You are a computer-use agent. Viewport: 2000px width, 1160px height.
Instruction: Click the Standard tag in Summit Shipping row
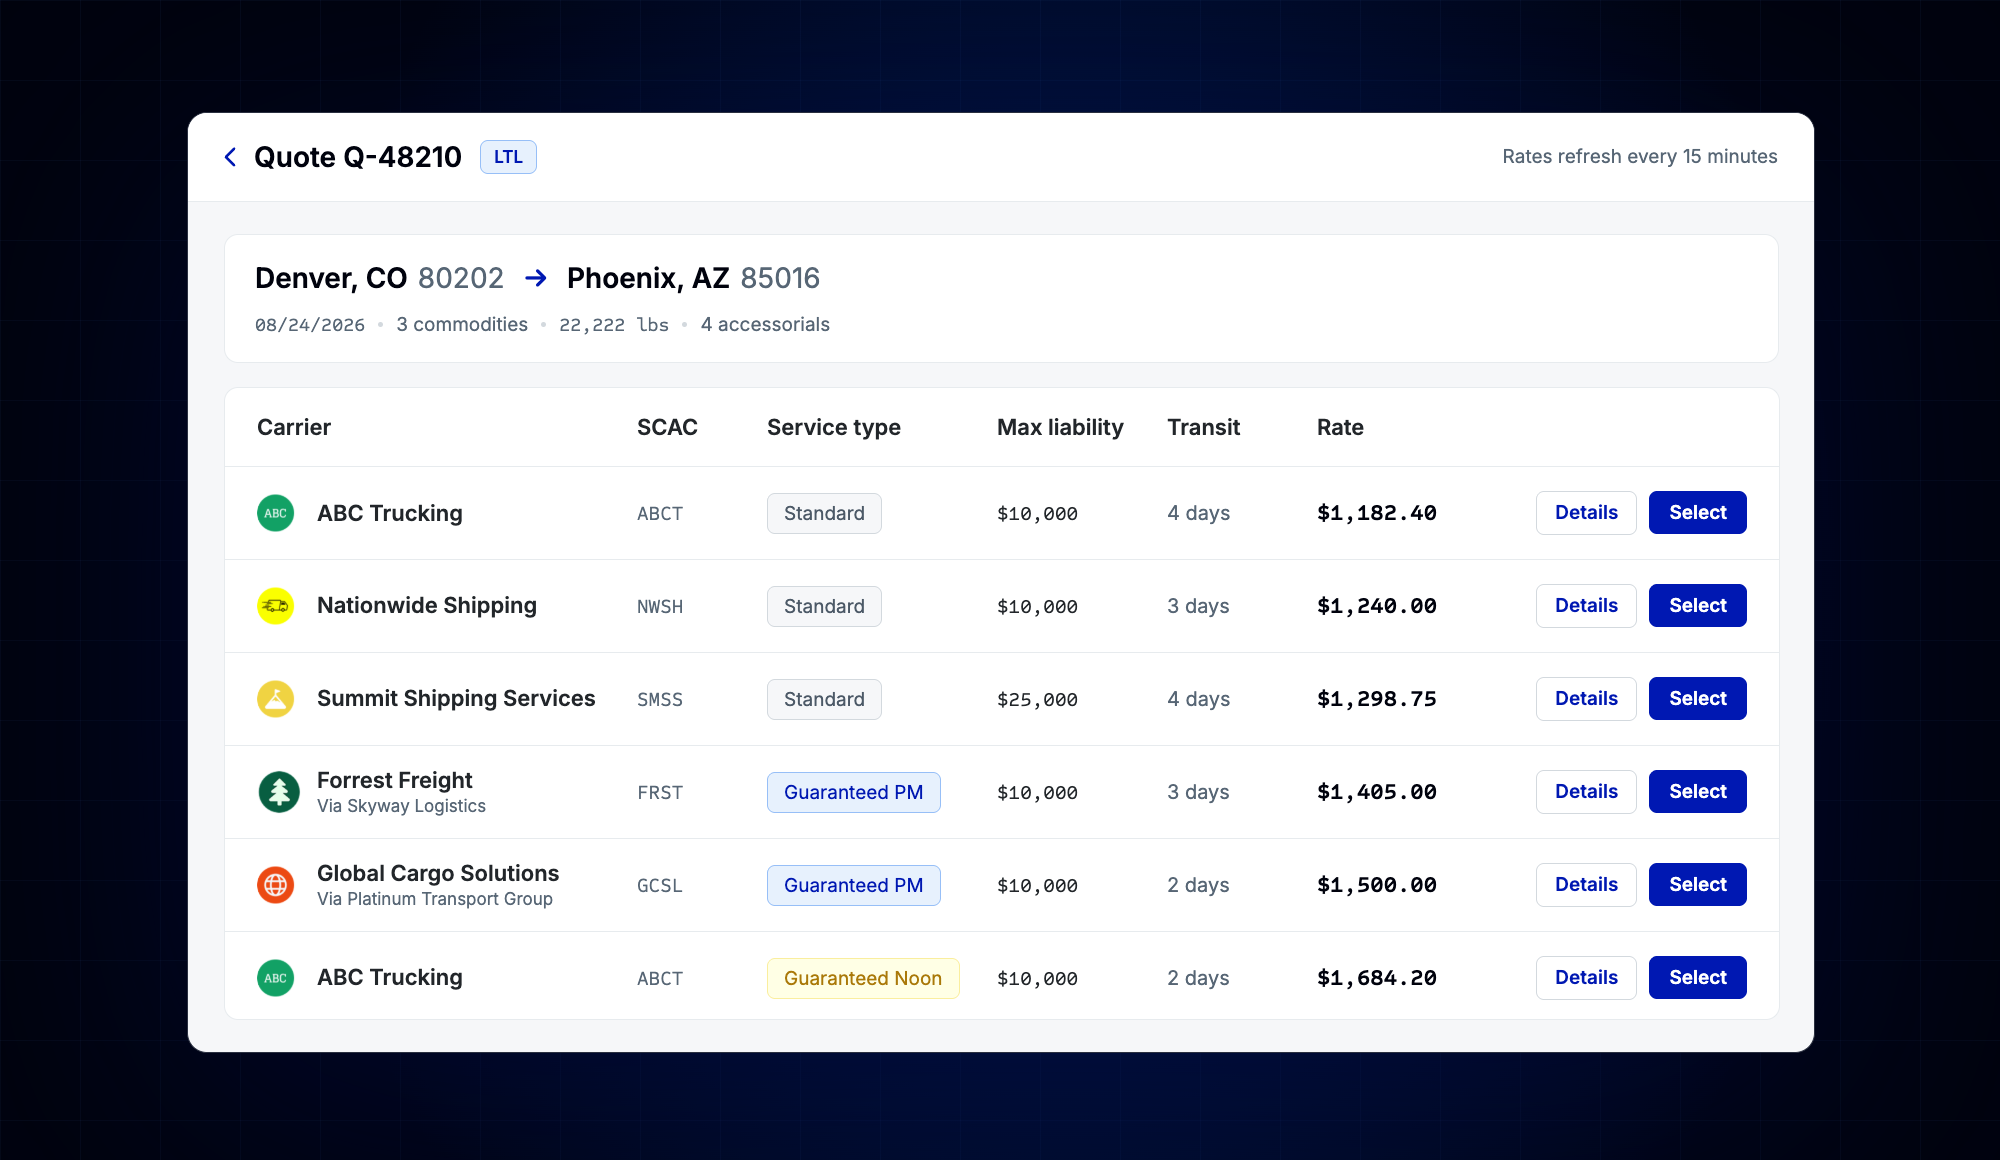pos(824,699)
